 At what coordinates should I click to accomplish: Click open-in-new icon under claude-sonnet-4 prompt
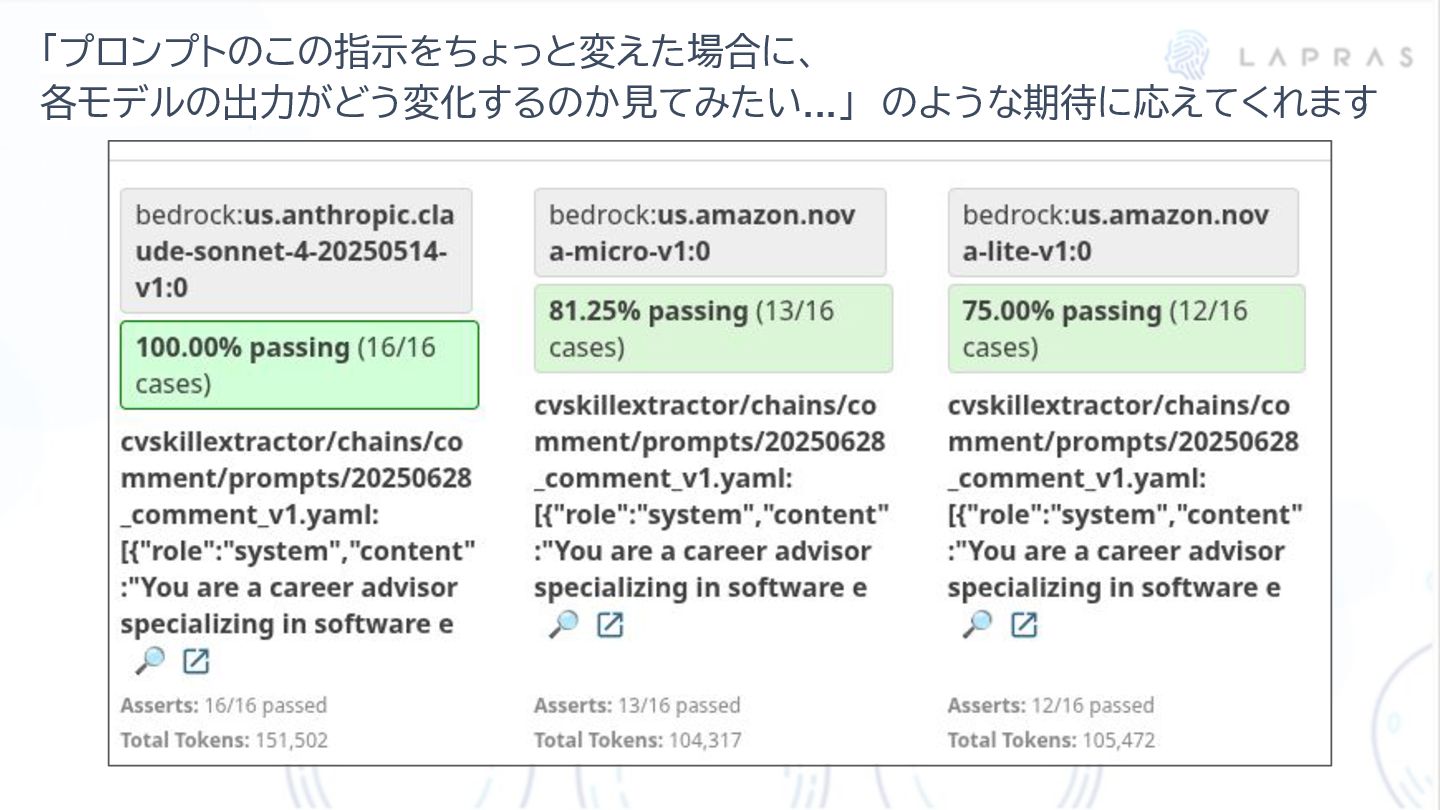click(x=196, y=661)
